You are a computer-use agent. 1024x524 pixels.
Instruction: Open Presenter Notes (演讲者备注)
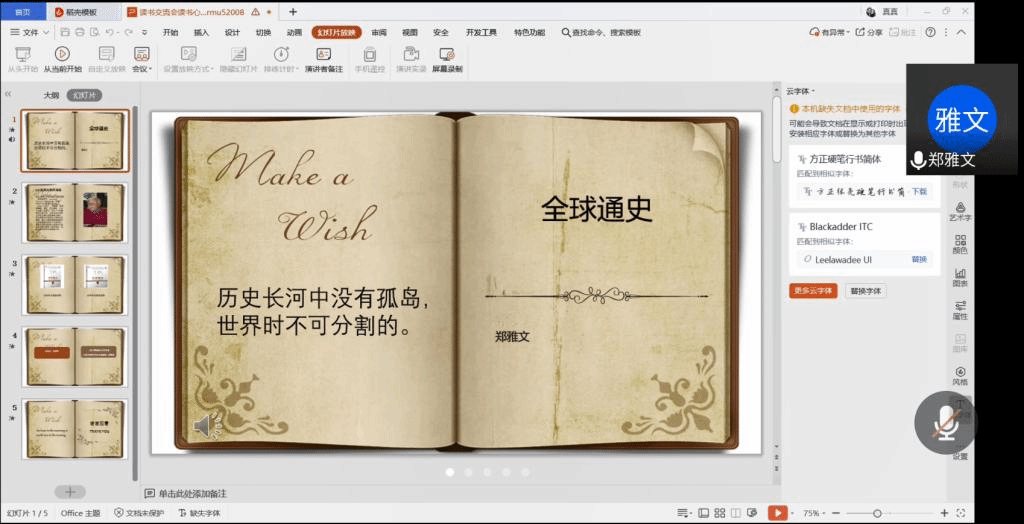(x=323, y=59)
